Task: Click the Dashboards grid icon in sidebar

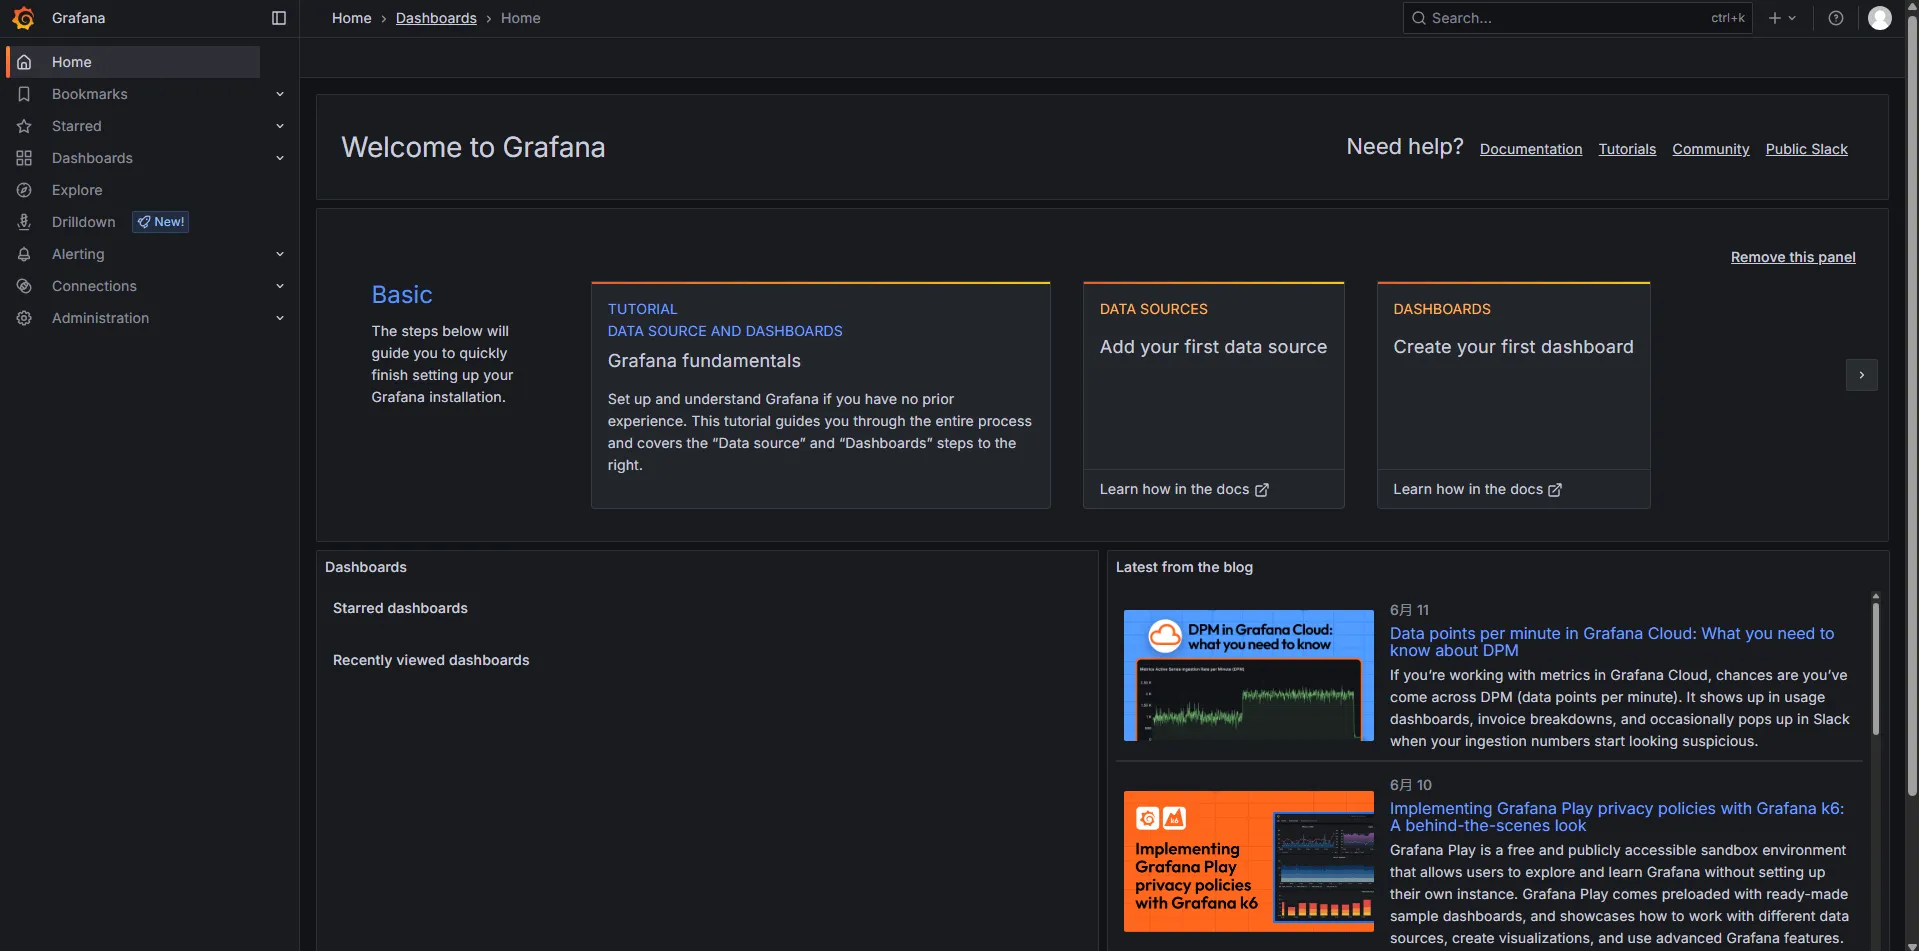Action: (24, 158)
